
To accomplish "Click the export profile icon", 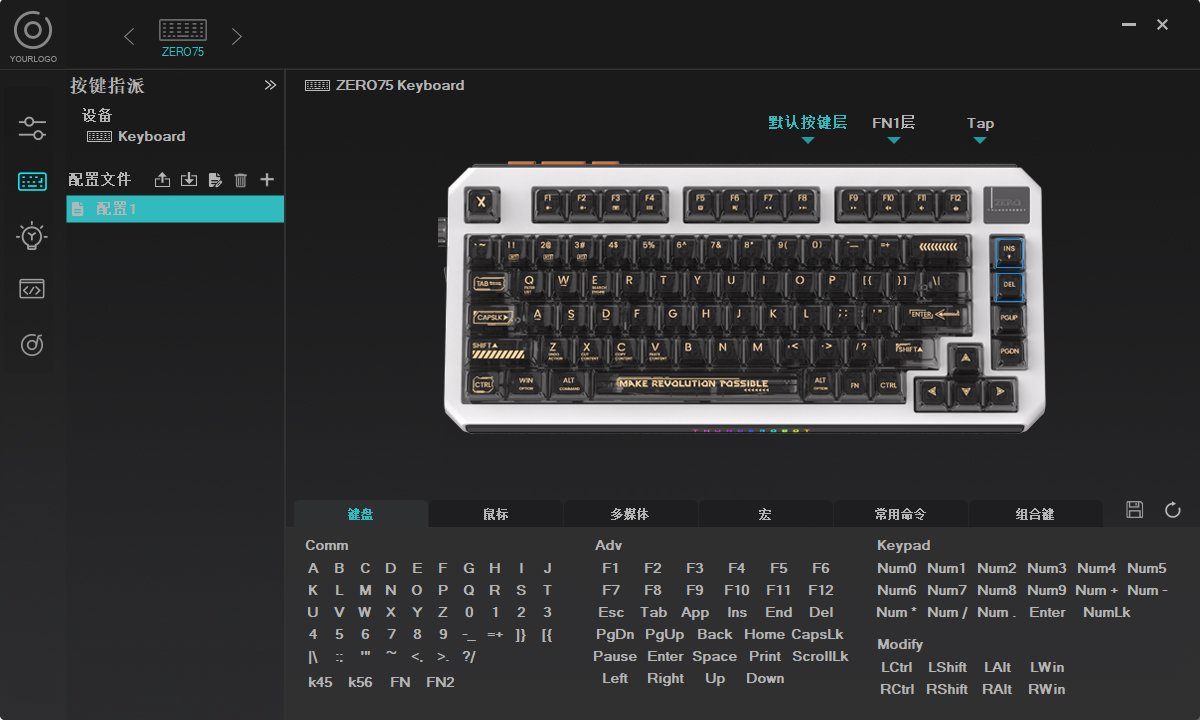I will [163, 180].
